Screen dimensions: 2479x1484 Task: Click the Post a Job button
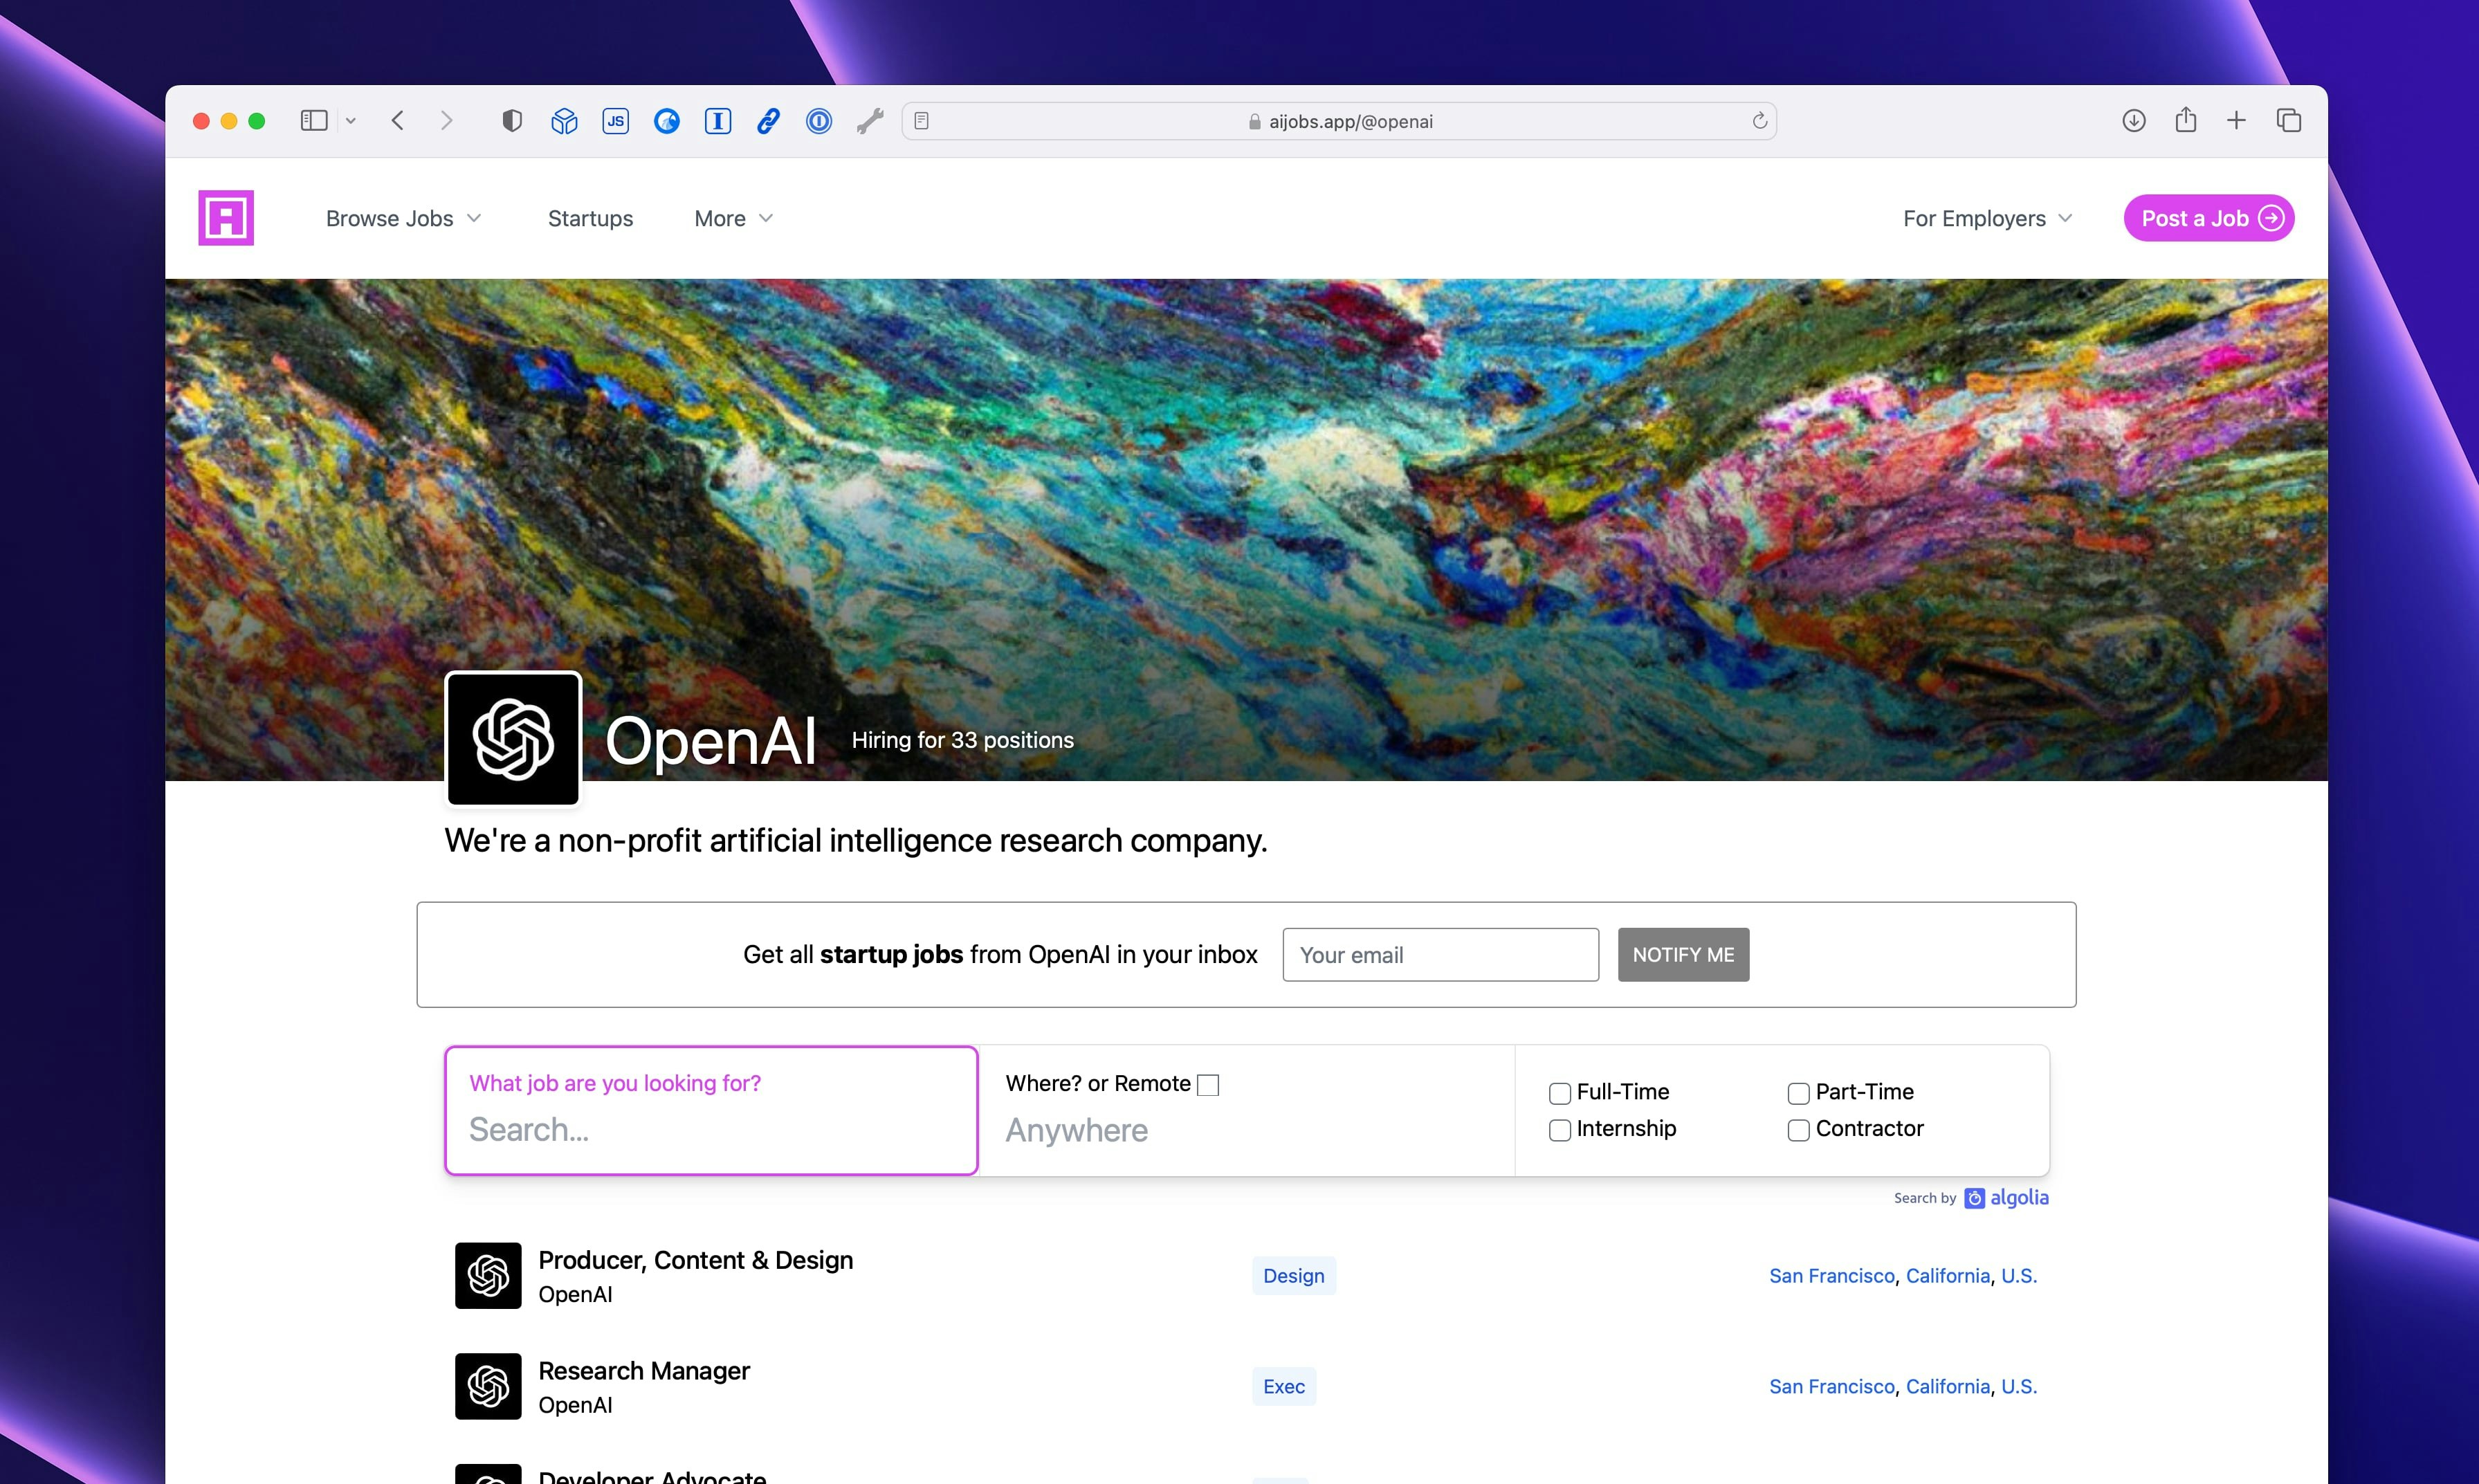(2209, 218)
